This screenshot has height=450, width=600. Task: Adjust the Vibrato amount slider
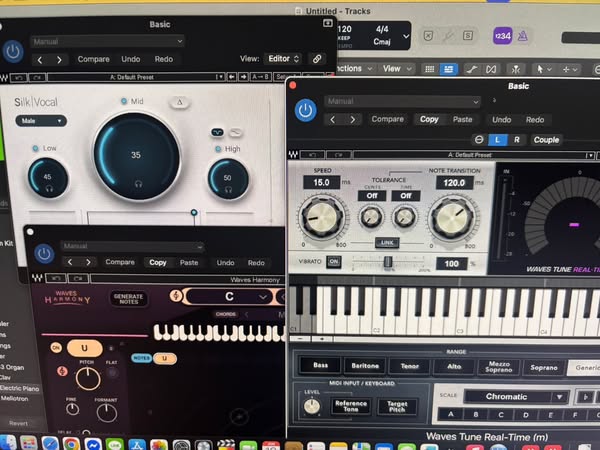coord(386,262)
